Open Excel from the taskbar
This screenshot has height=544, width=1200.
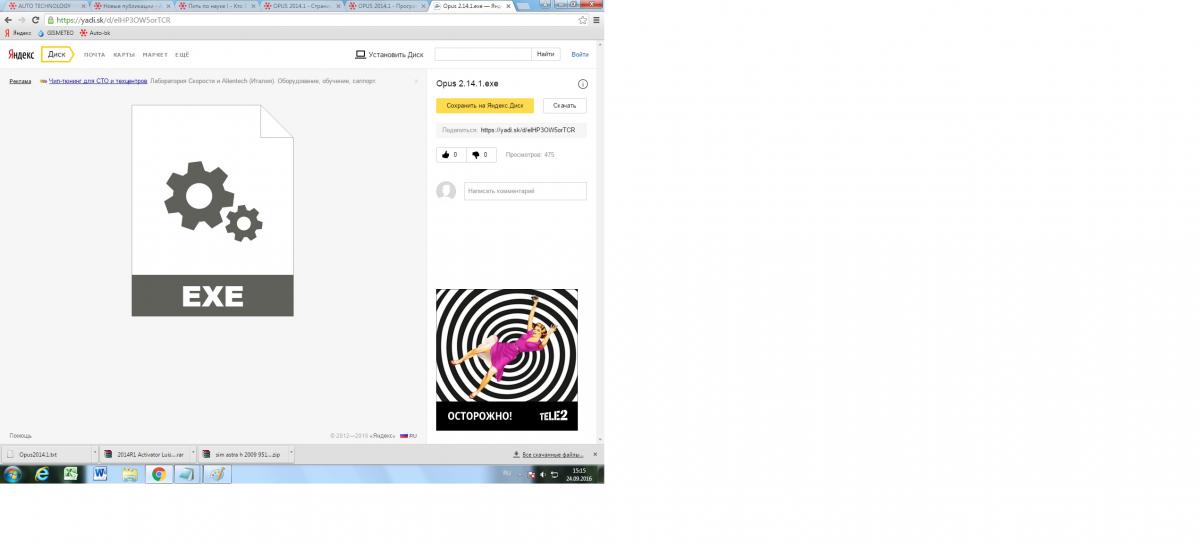coord(72,475)
